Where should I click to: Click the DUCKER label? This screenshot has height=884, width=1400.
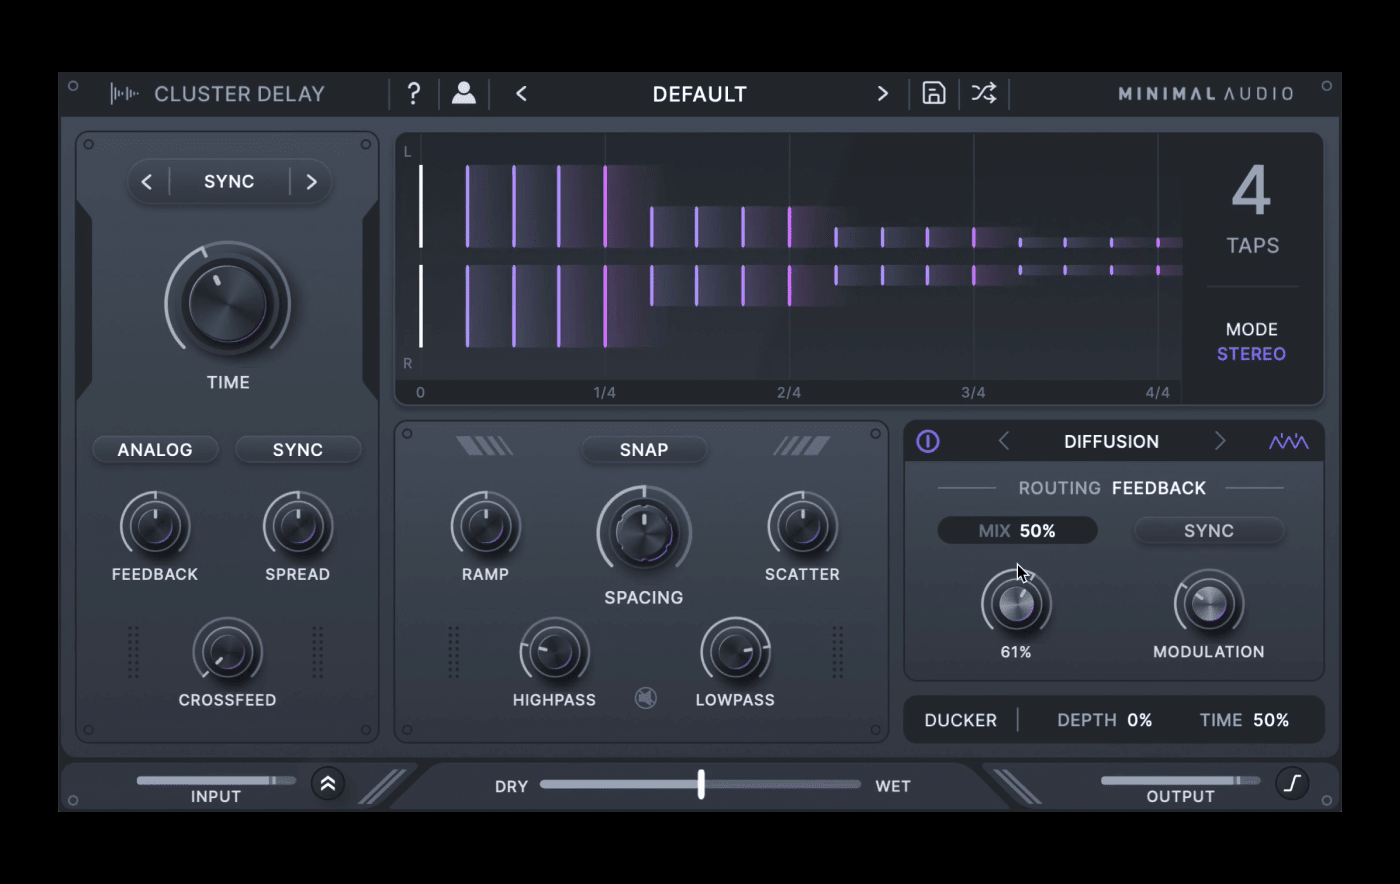960,720
